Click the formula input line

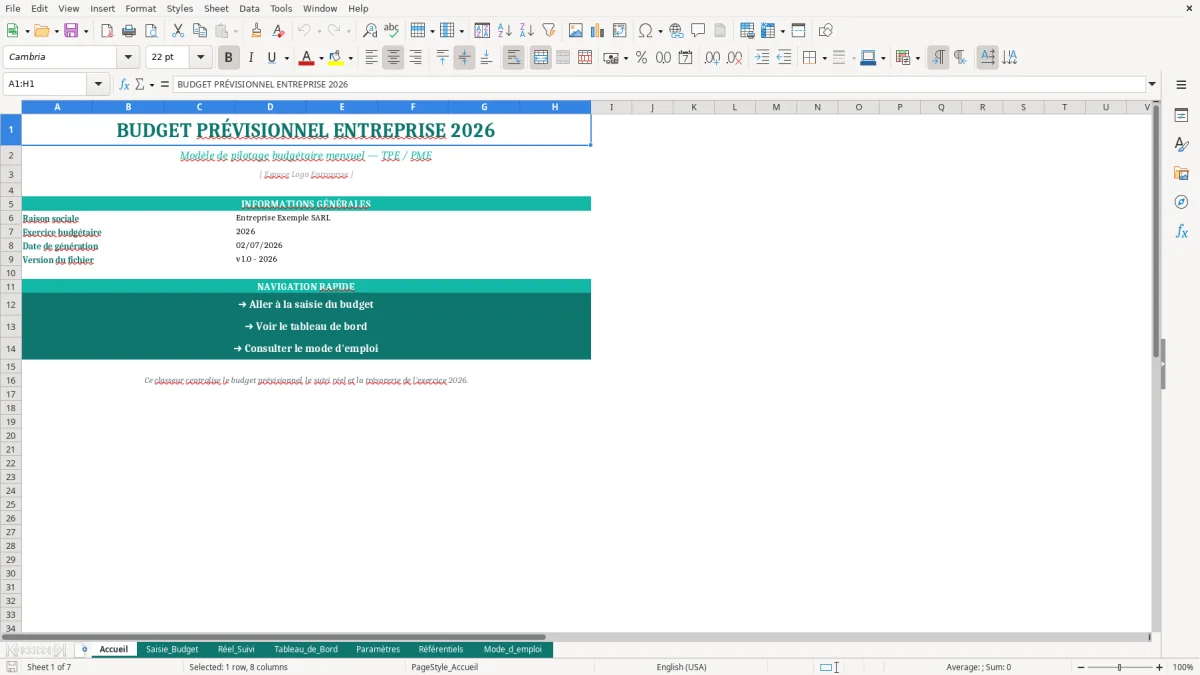659,85
